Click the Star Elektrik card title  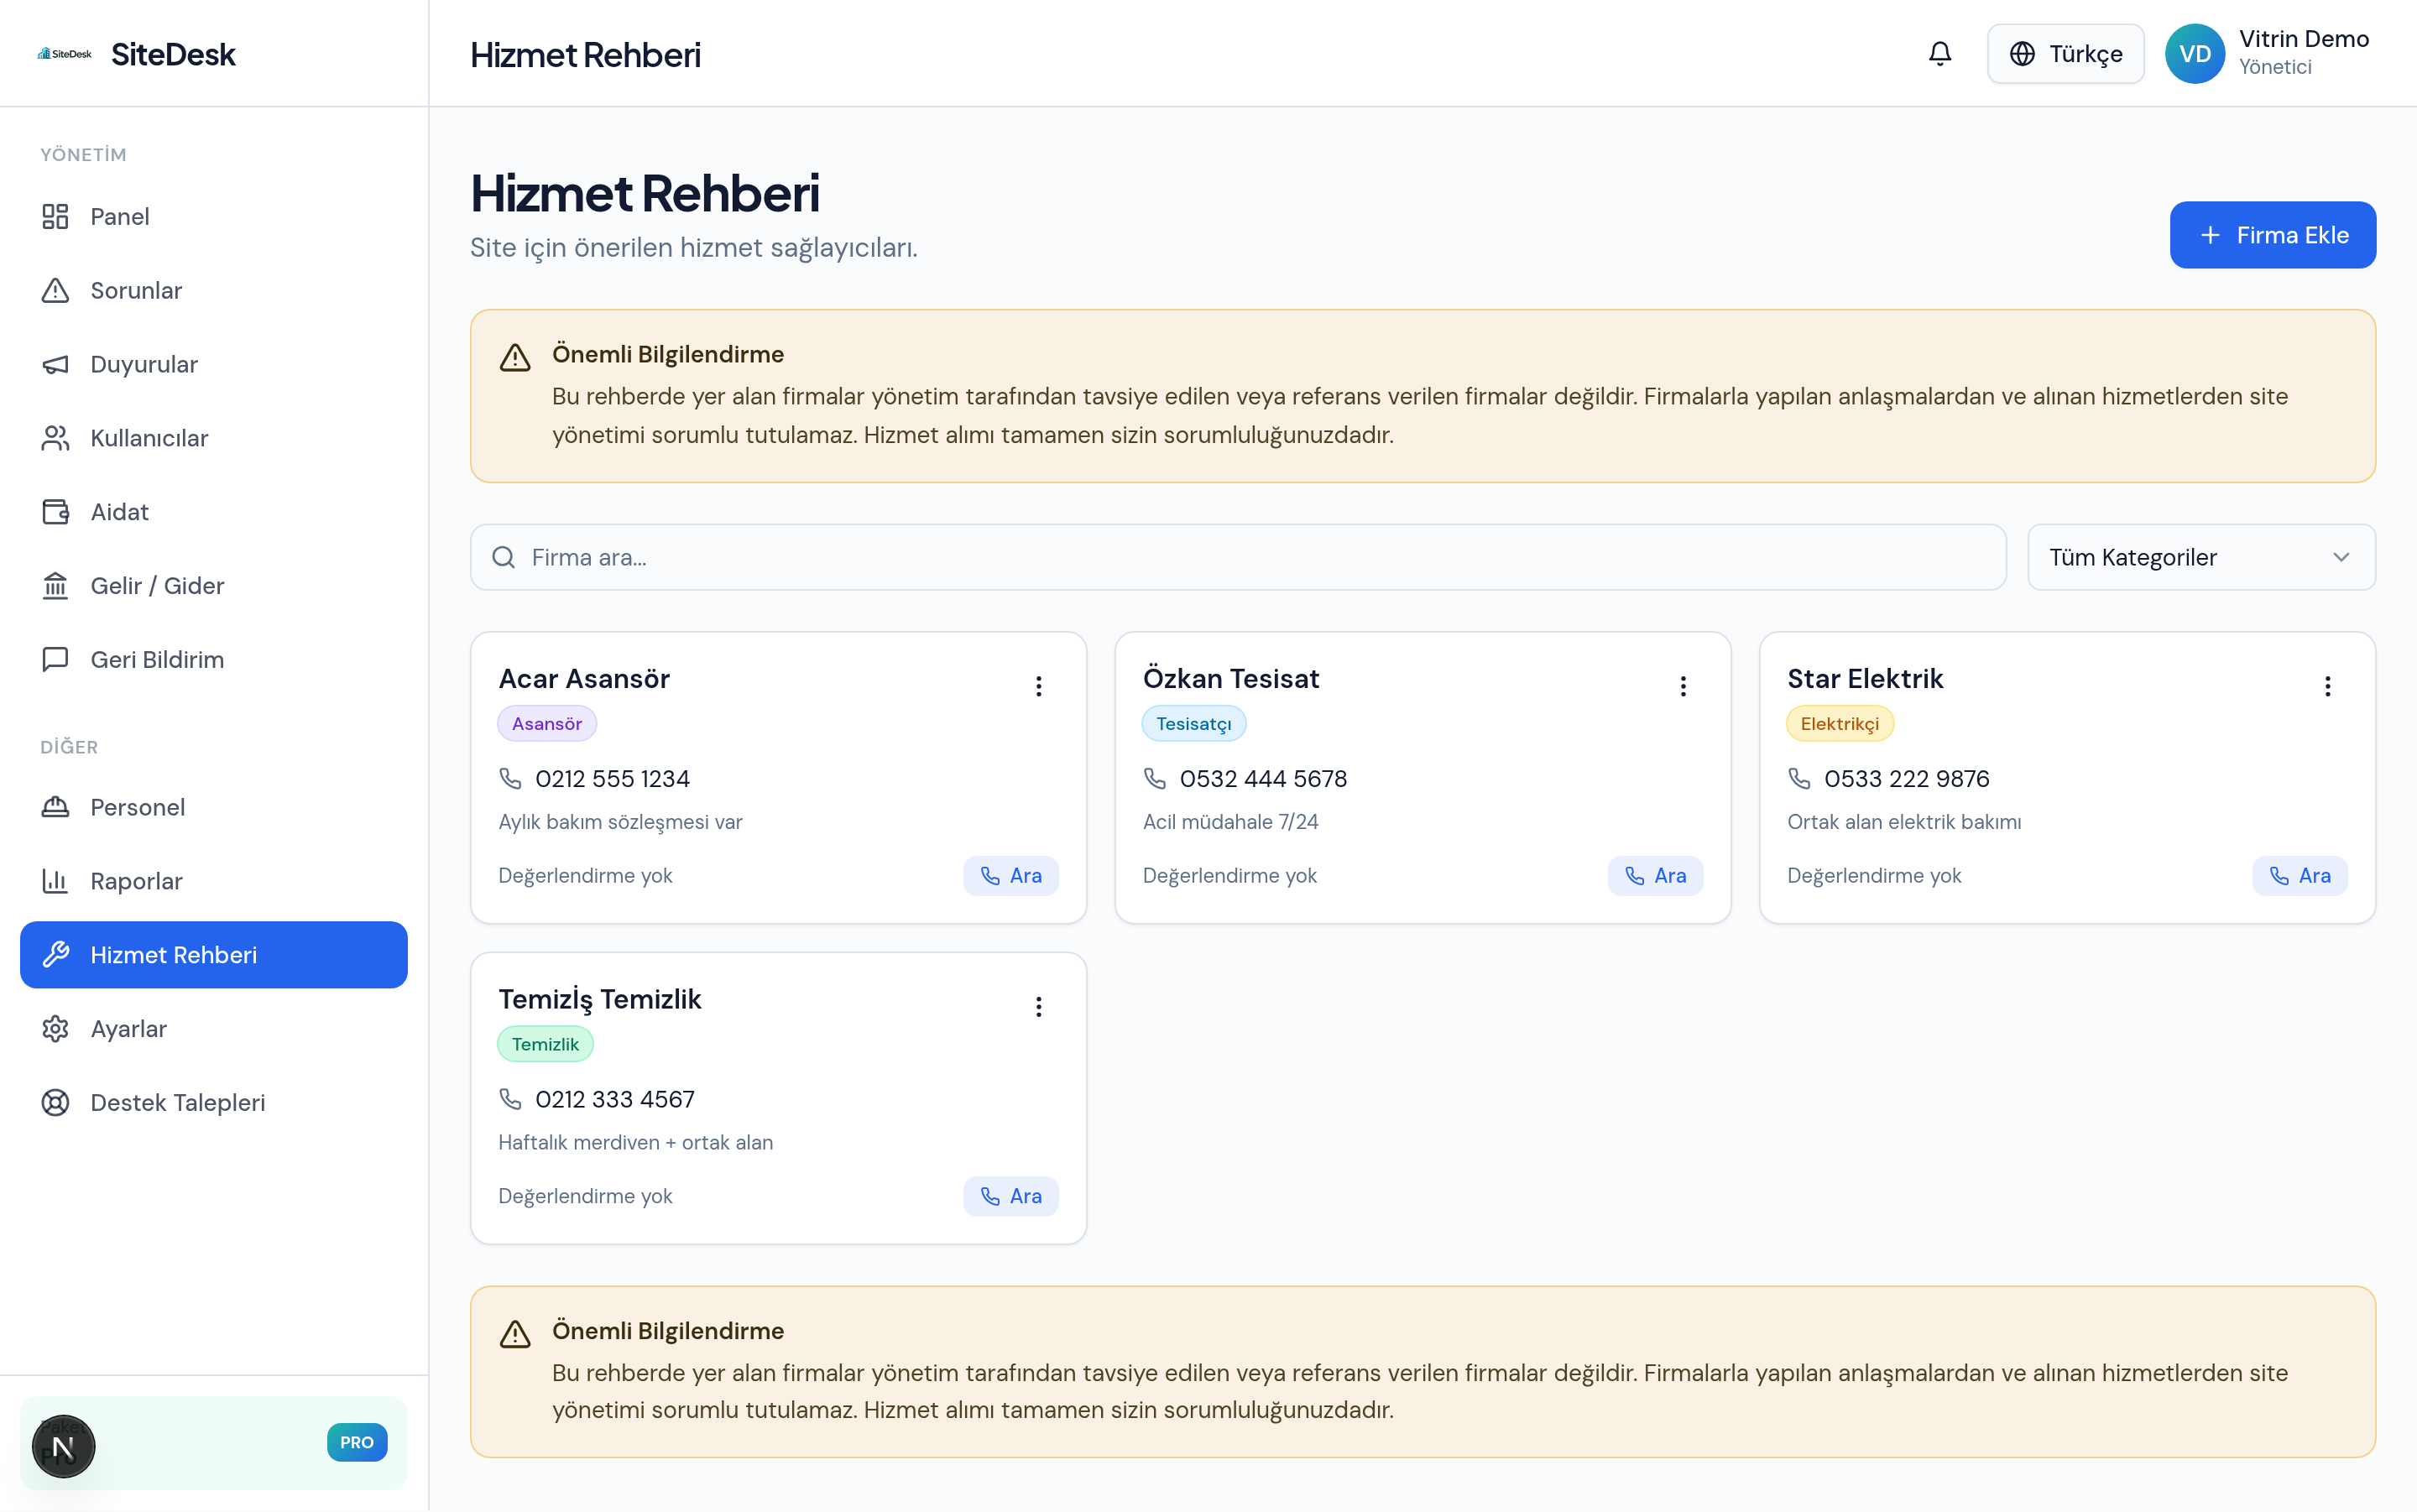click(1865, 679)
